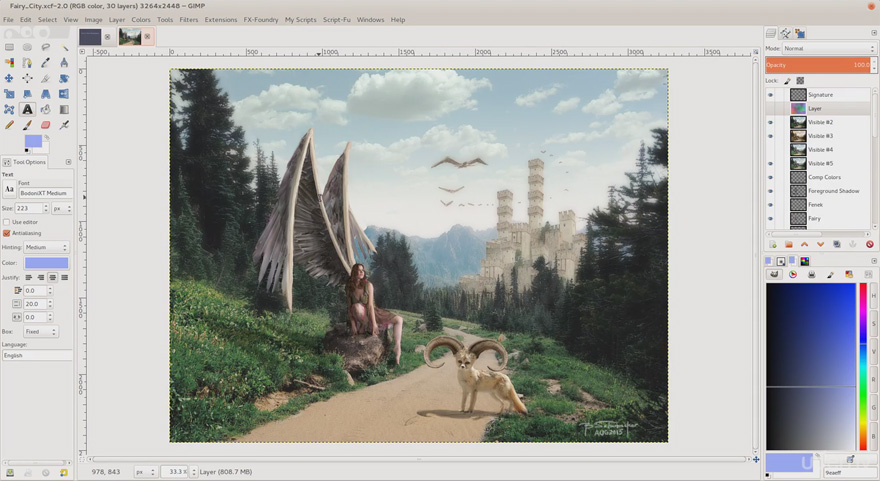Select the Perspective tool
The image size is (880, 481).
coord(45,94)
